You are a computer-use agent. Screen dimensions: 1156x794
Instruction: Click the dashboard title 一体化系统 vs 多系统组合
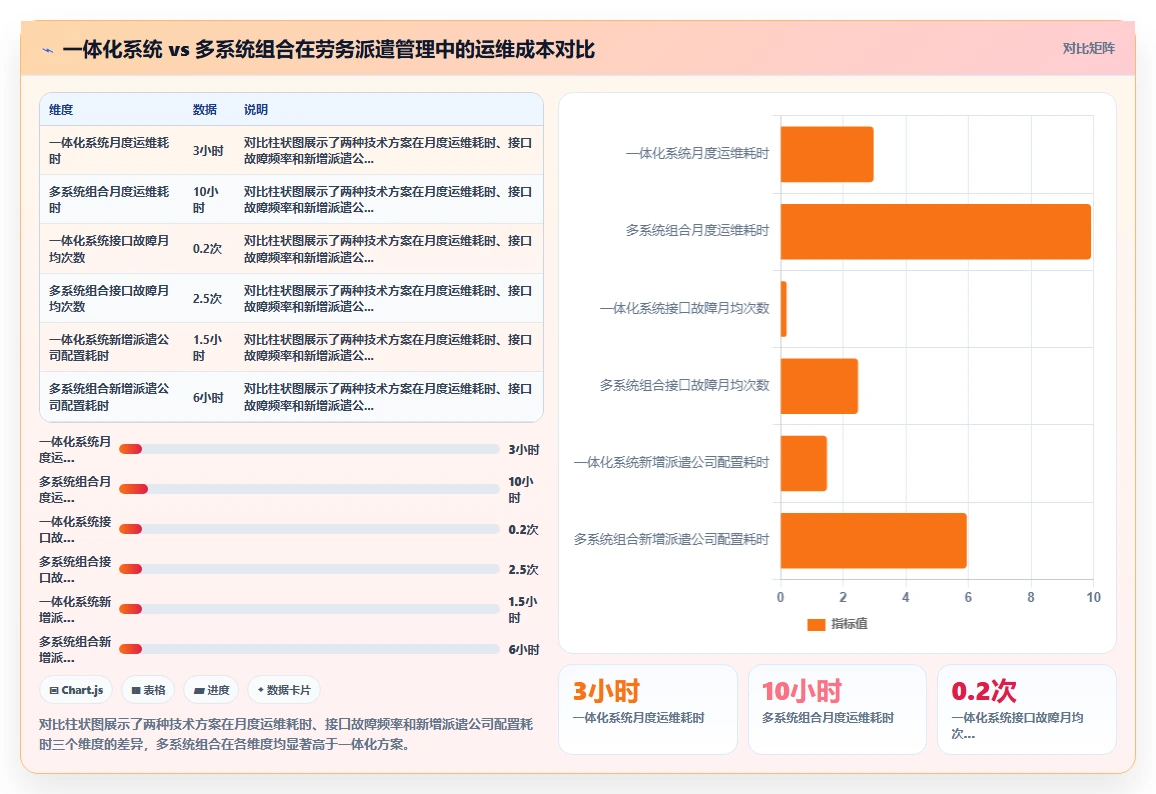pos(328,49)
